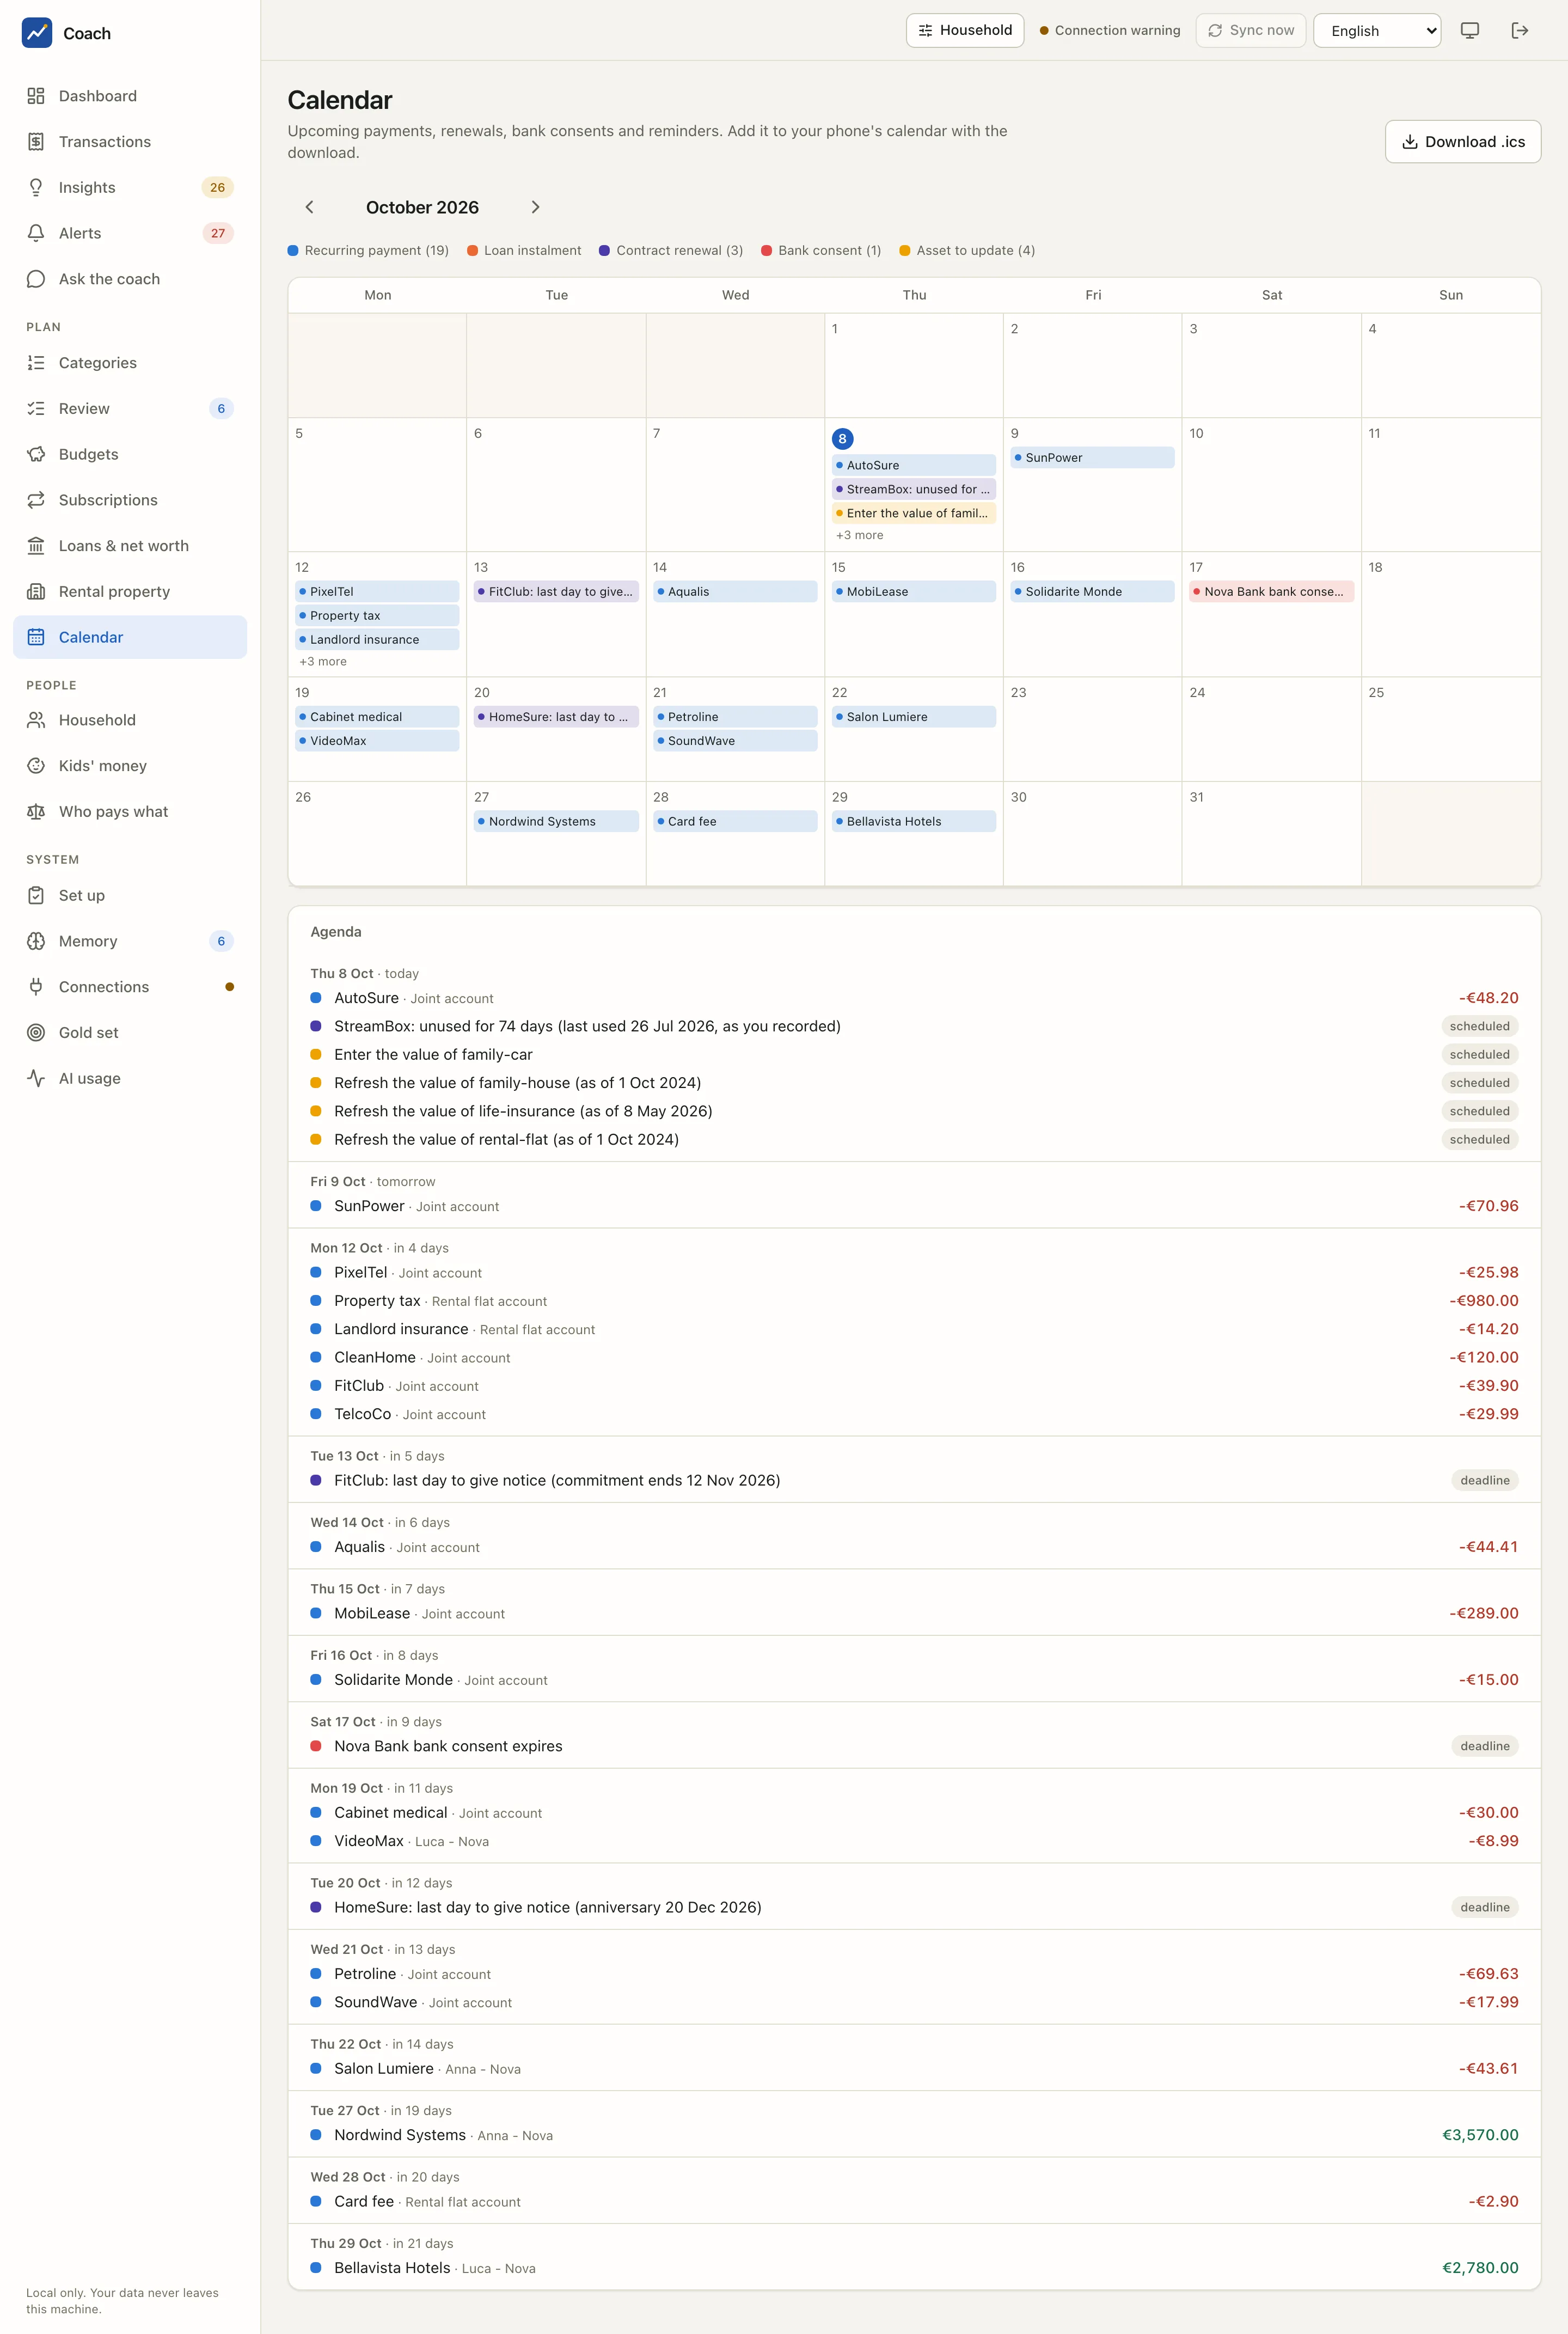
Task: Click the log out icon
Action: [1519, 31]
